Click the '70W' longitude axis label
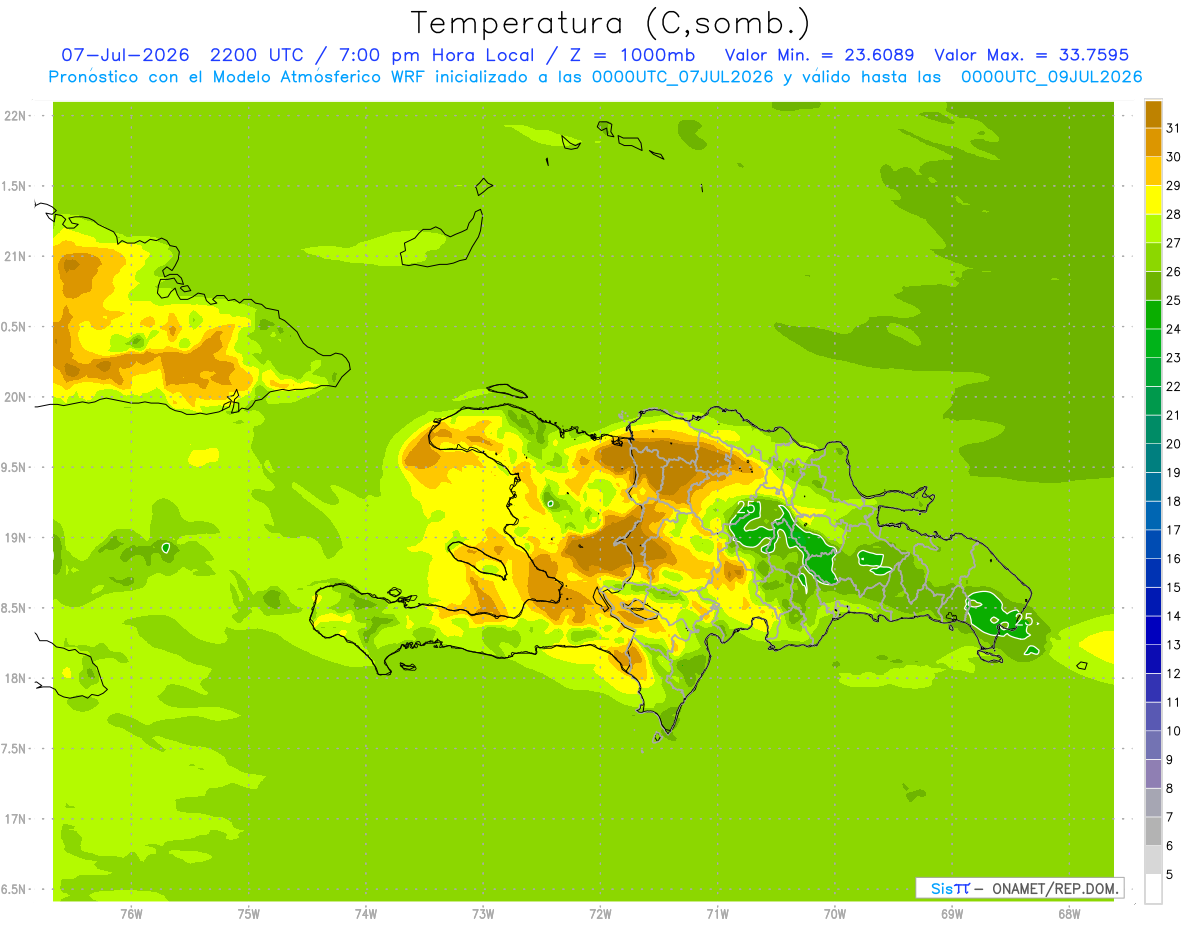This screenshot has width=1200, height=927. [835, 913]
